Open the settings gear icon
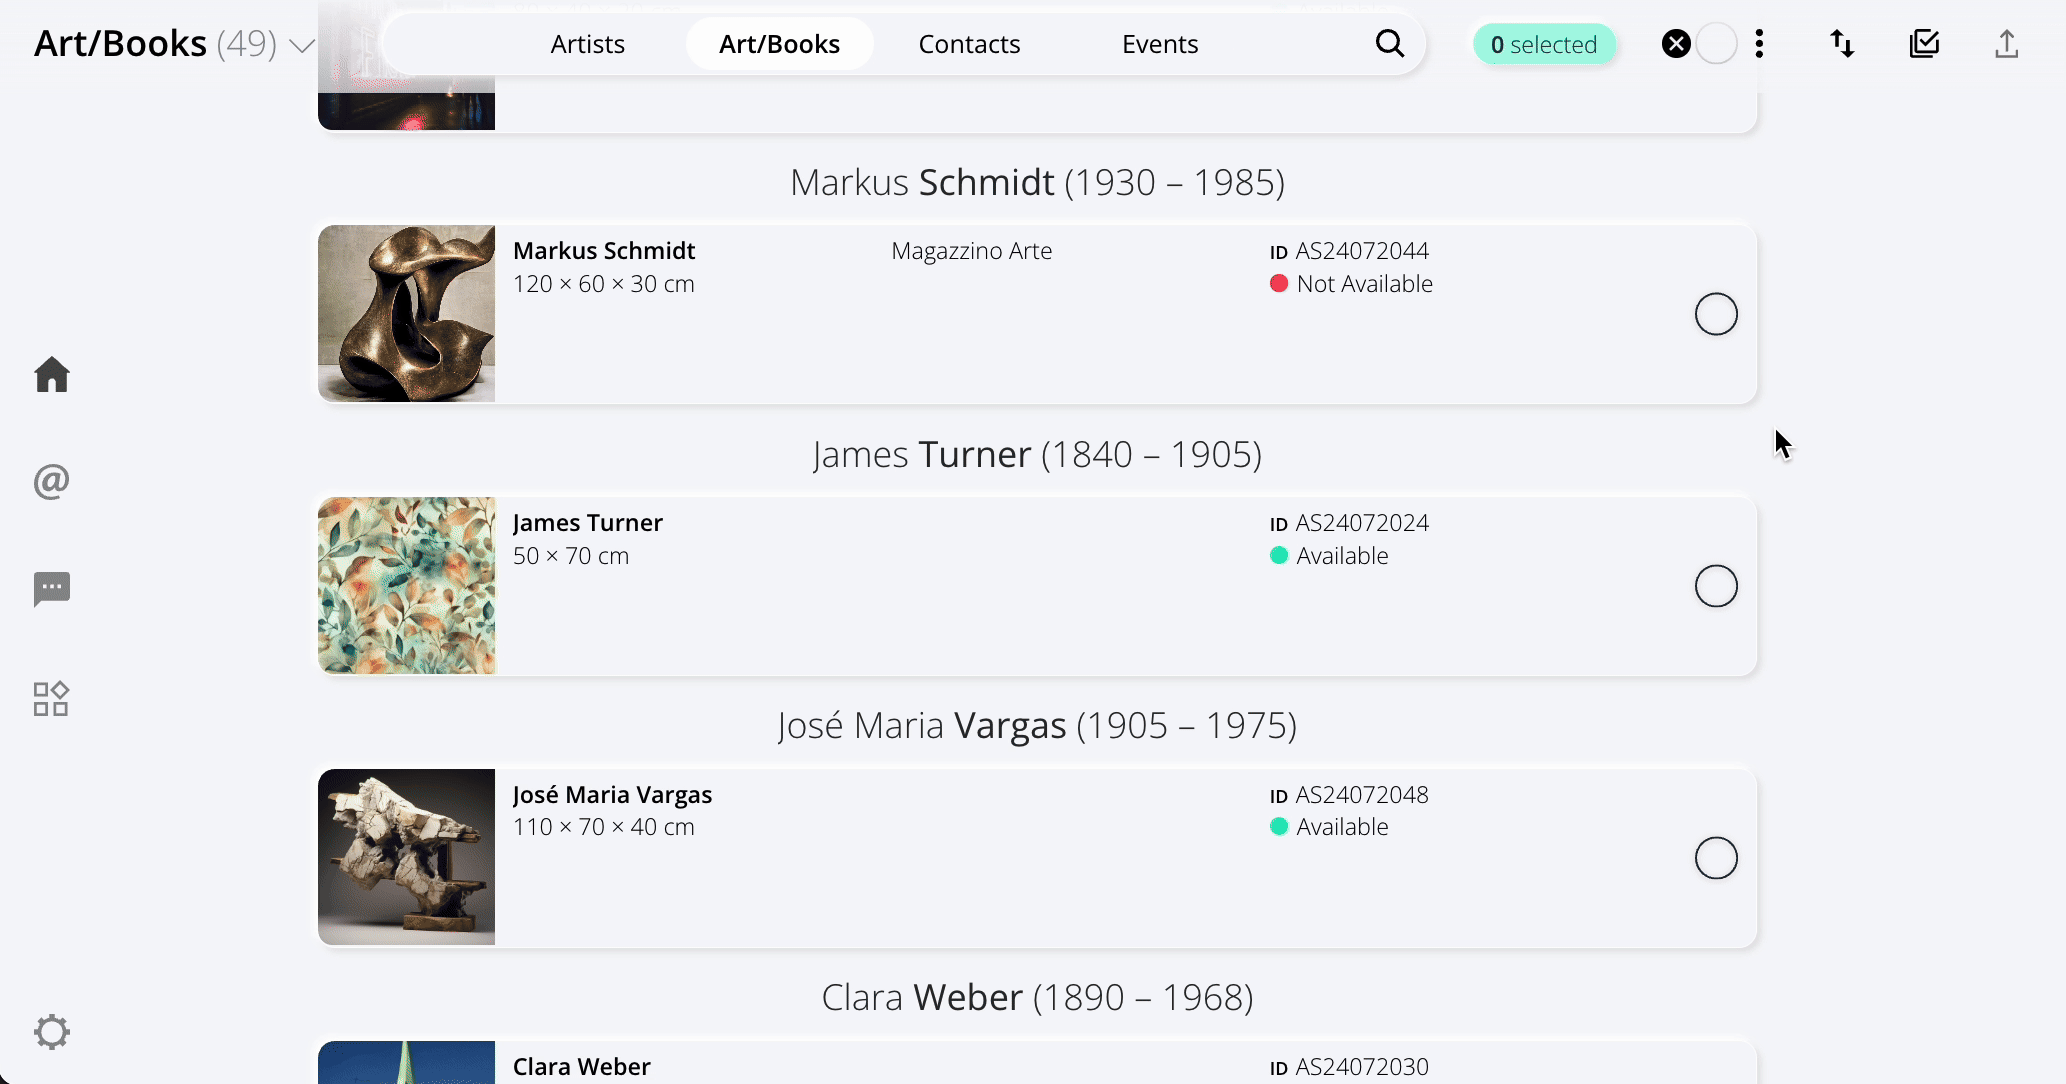The height and width of the screenshot is (1084, 2066). pos(52,1032)
